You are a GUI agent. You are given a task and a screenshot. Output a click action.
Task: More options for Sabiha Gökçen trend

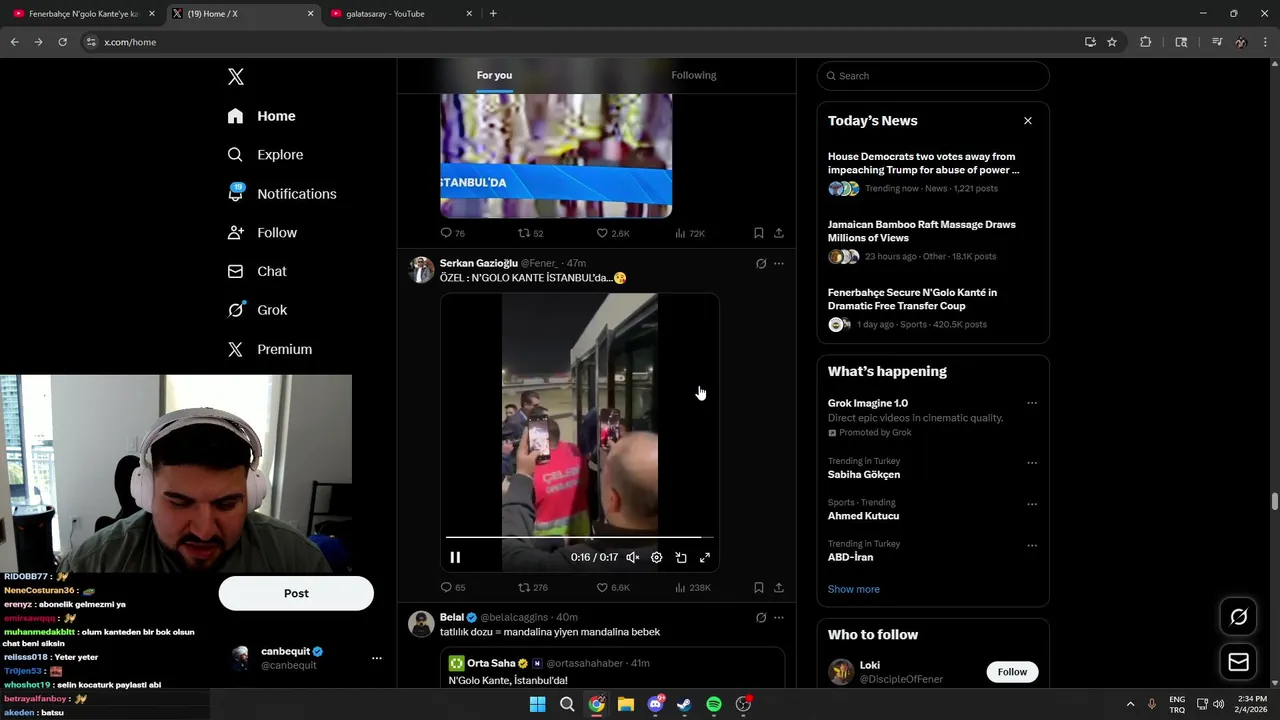1032,463
